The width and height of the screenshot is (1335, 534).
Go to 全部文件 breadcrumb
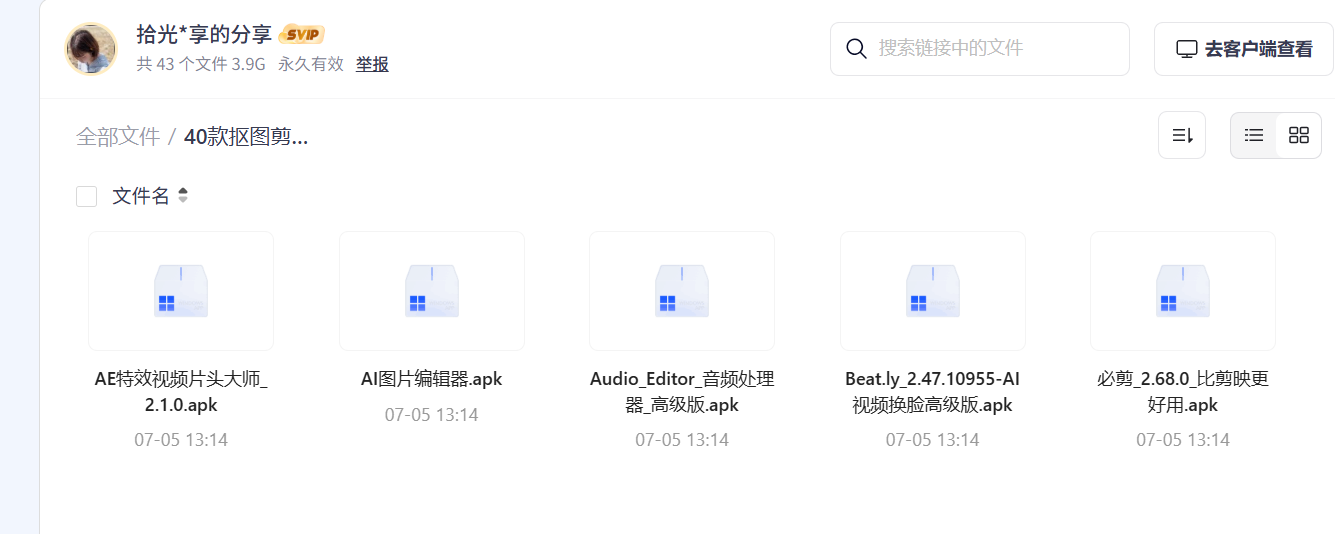118,137
